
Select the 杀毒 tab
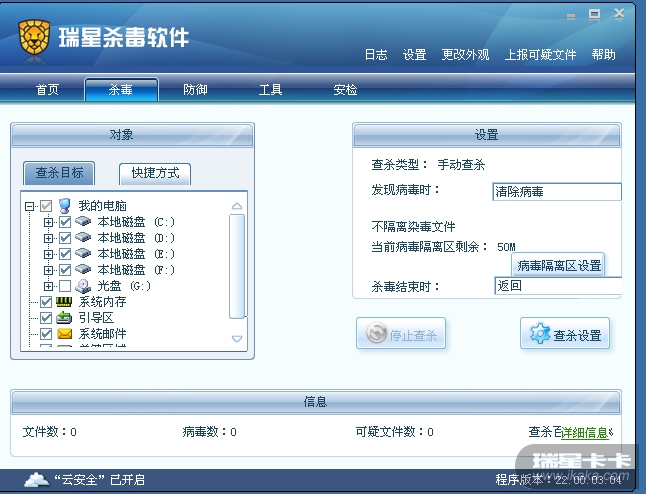(x=121, y=89)
